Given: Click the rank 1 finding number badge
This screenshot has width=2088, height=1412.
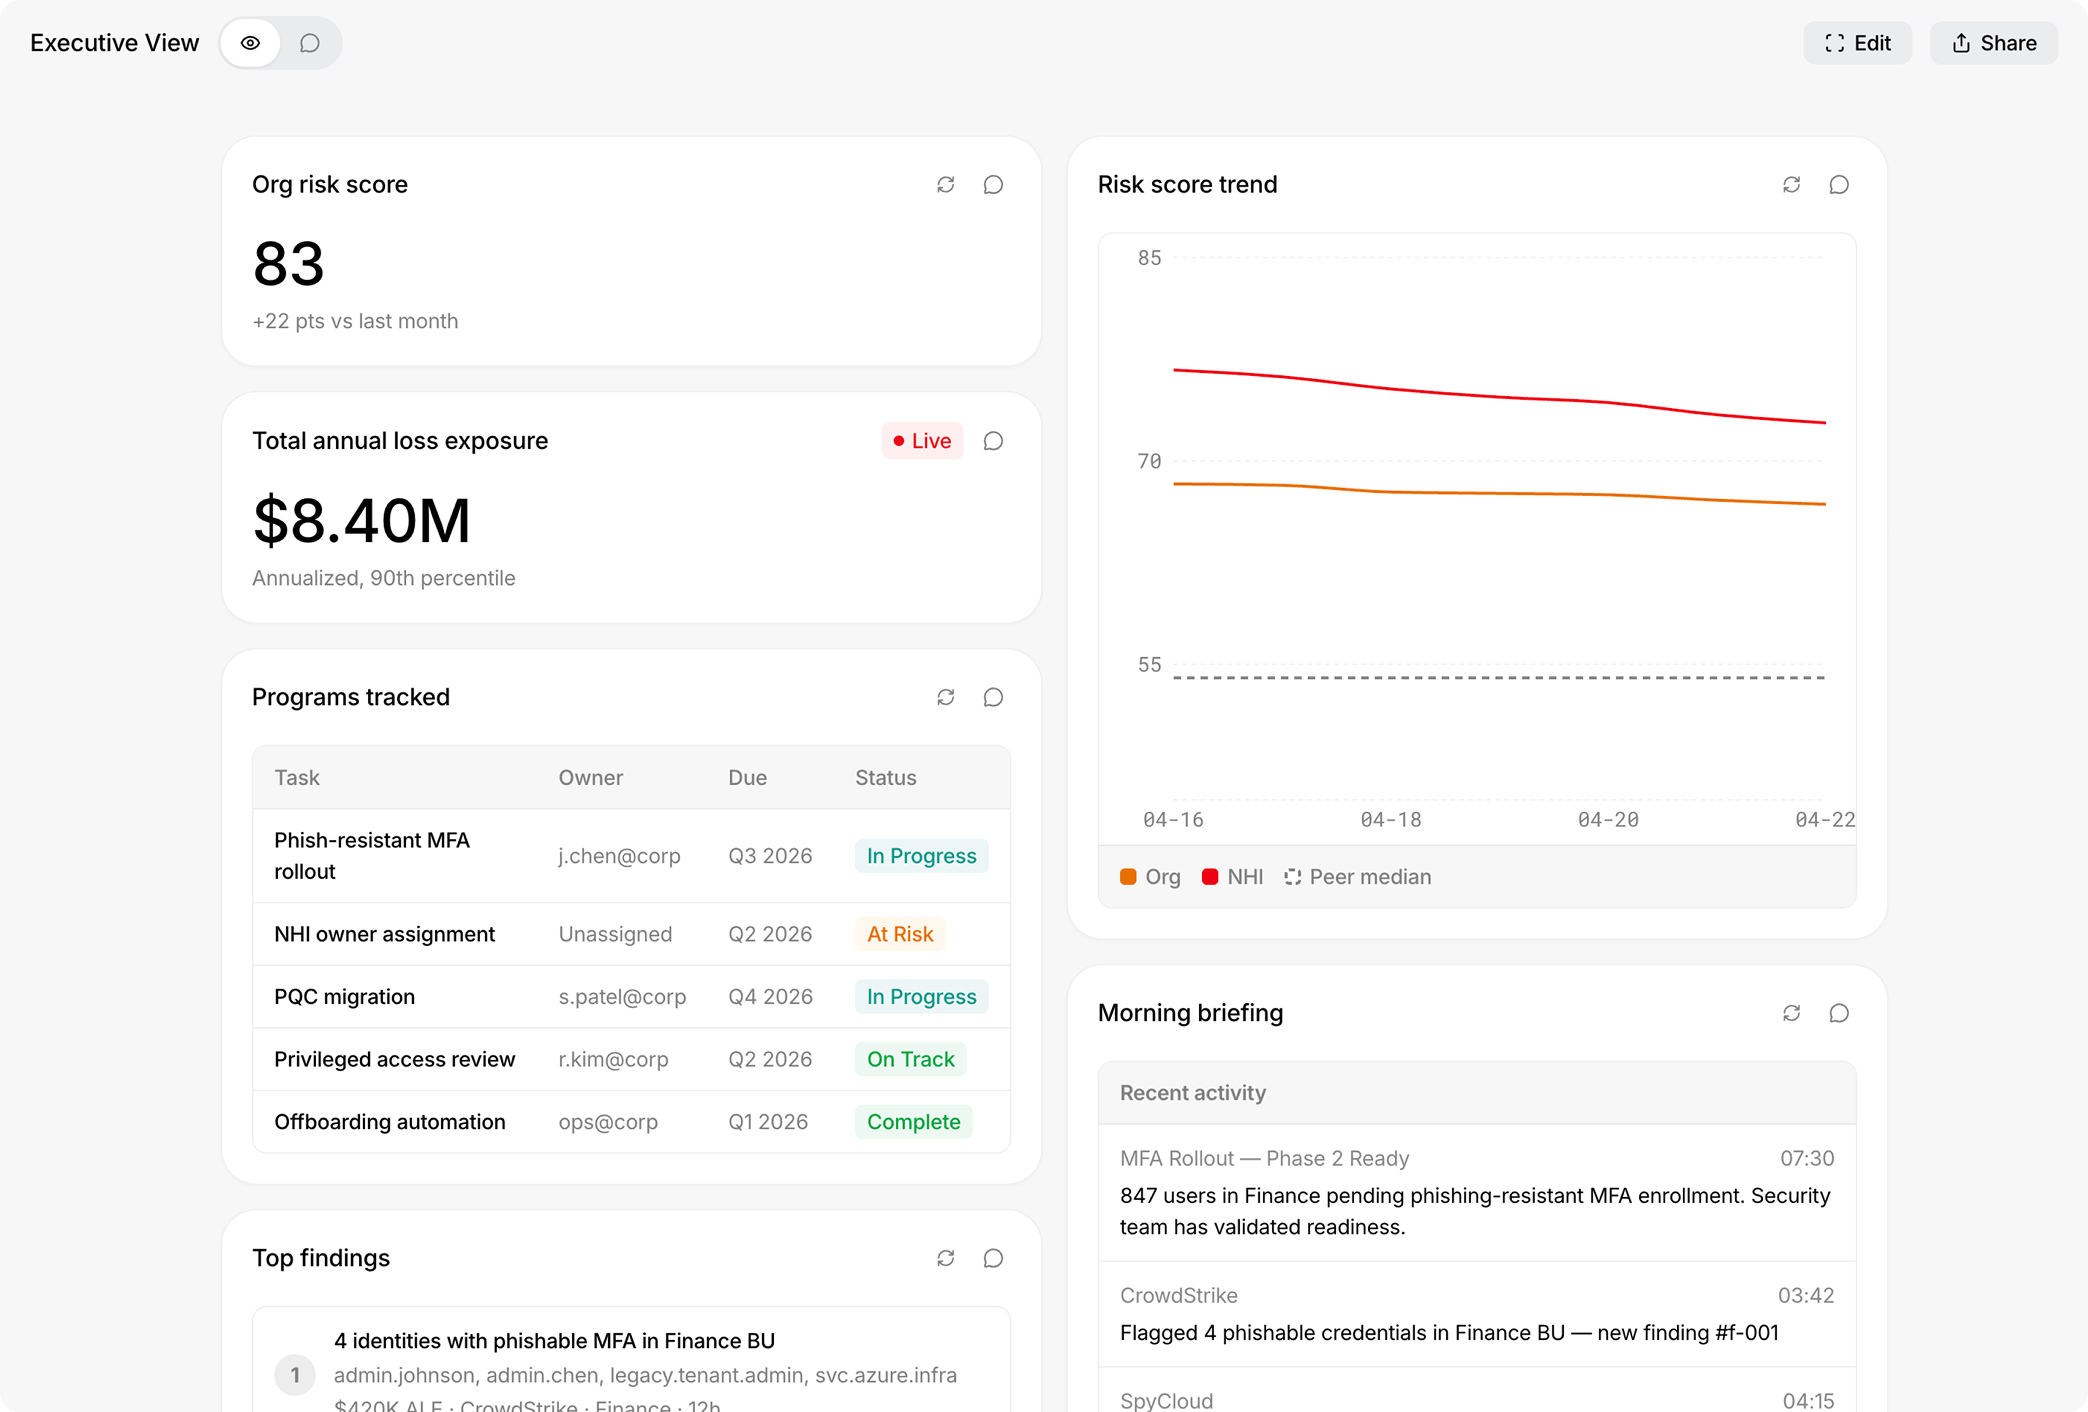Looking at the screenshot, I should tap(295, 1375).
